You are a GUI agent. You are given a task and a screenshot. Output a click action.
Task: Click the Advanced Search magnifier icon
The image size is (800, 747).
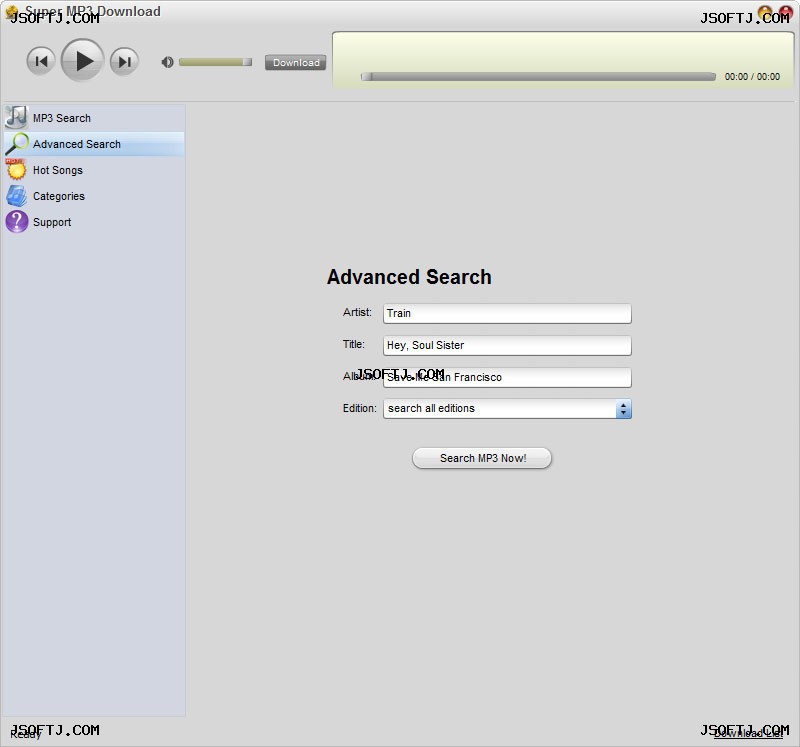[x=17, y=143]
